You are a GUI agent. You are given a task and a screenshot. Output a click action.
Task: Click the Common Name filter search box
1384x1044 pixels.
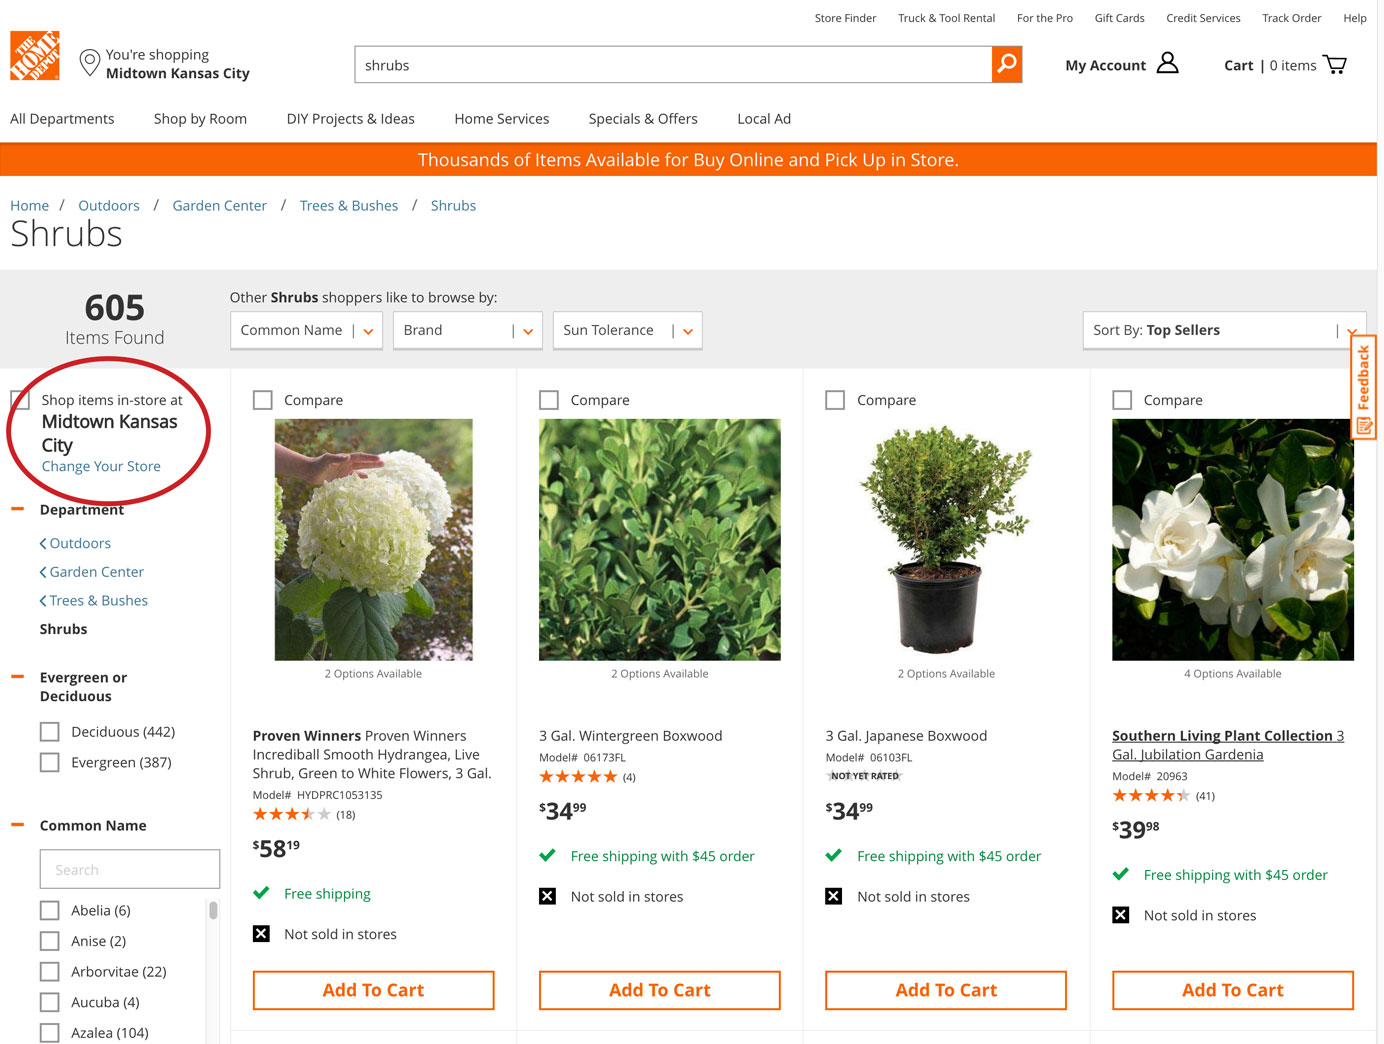(130, 869)
